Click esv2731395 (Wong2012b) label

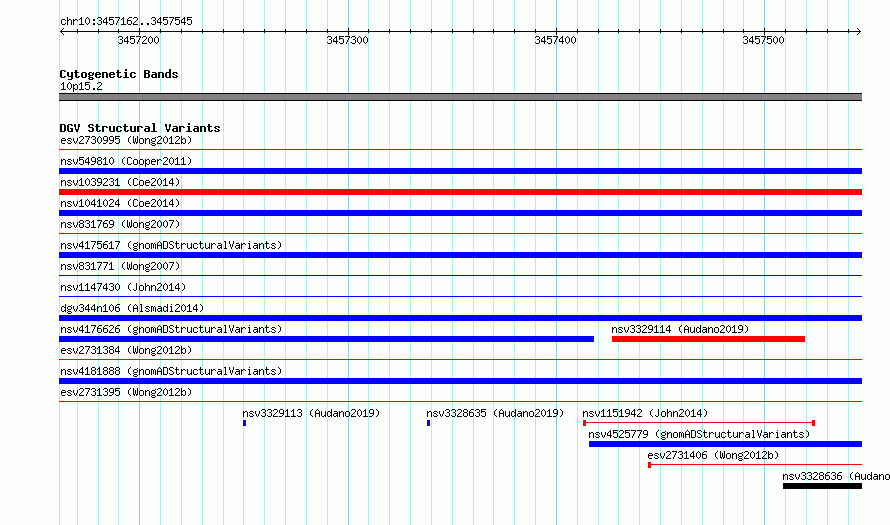point(126,392)
